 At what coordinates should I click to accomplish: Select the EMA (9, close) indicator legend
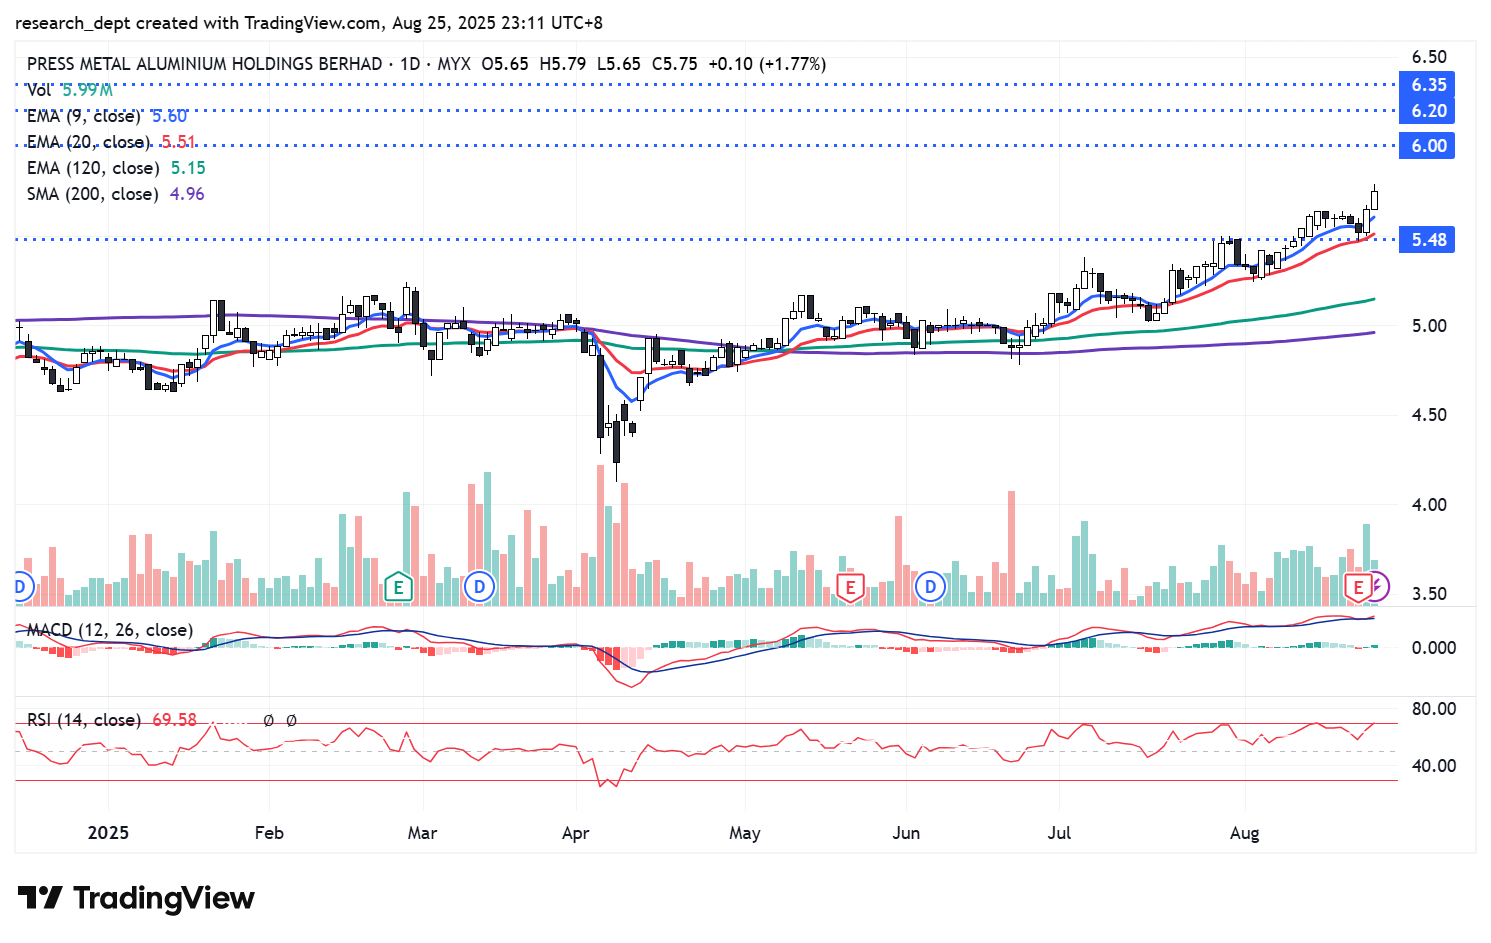pos(107,116)
